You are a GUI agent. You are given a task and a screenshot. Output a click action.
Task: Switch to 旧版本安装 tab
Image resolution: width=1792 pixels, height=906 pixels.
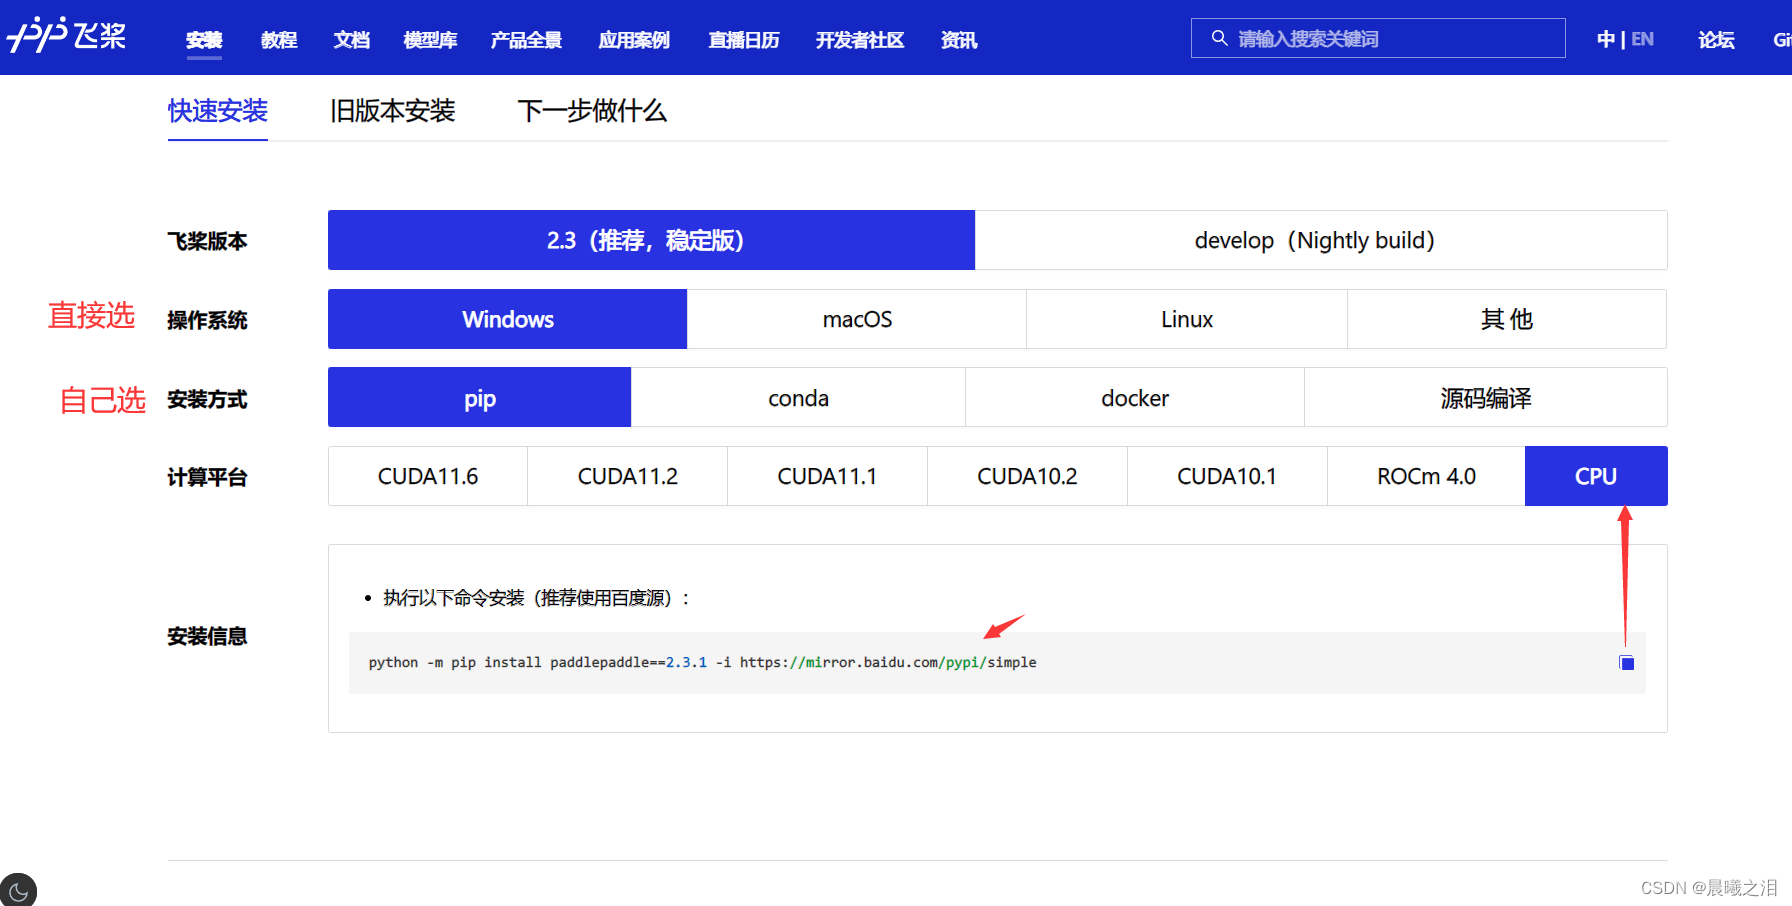click(393, 111)
